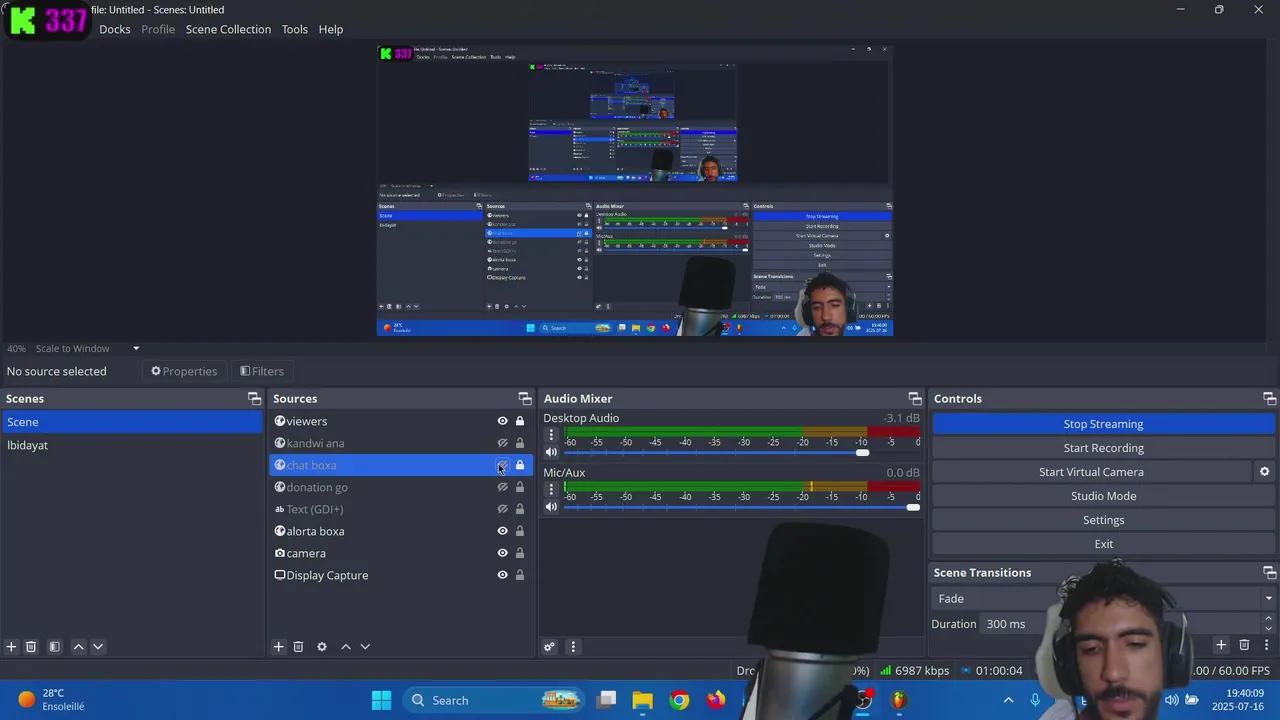Pop out the Audio Mixer dock
This screenshot has width=1280, height=720.
click(x=914, y=398)
